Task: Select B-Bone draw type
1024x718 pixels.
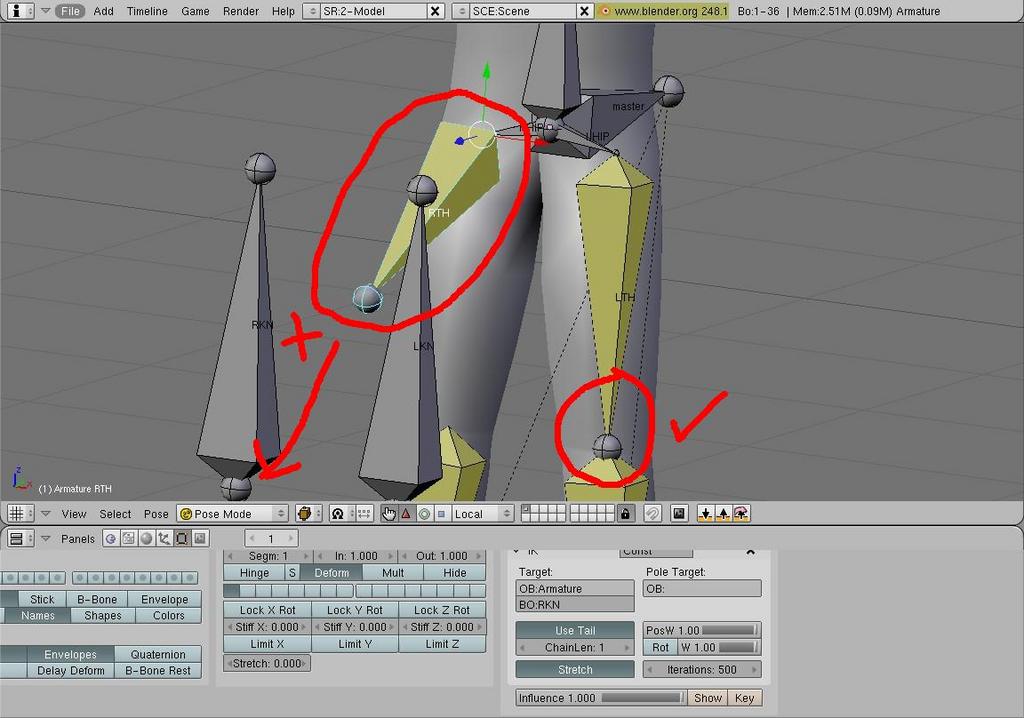Action: (x=97, y=599)
